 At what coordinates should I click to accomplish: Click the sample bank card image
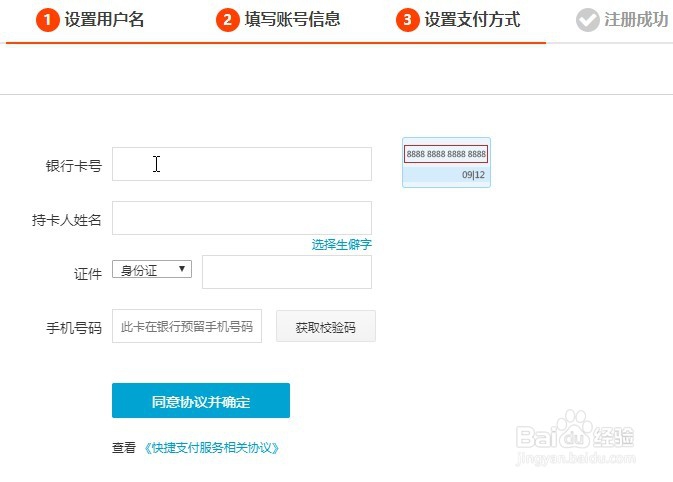[x=446, y=163]
